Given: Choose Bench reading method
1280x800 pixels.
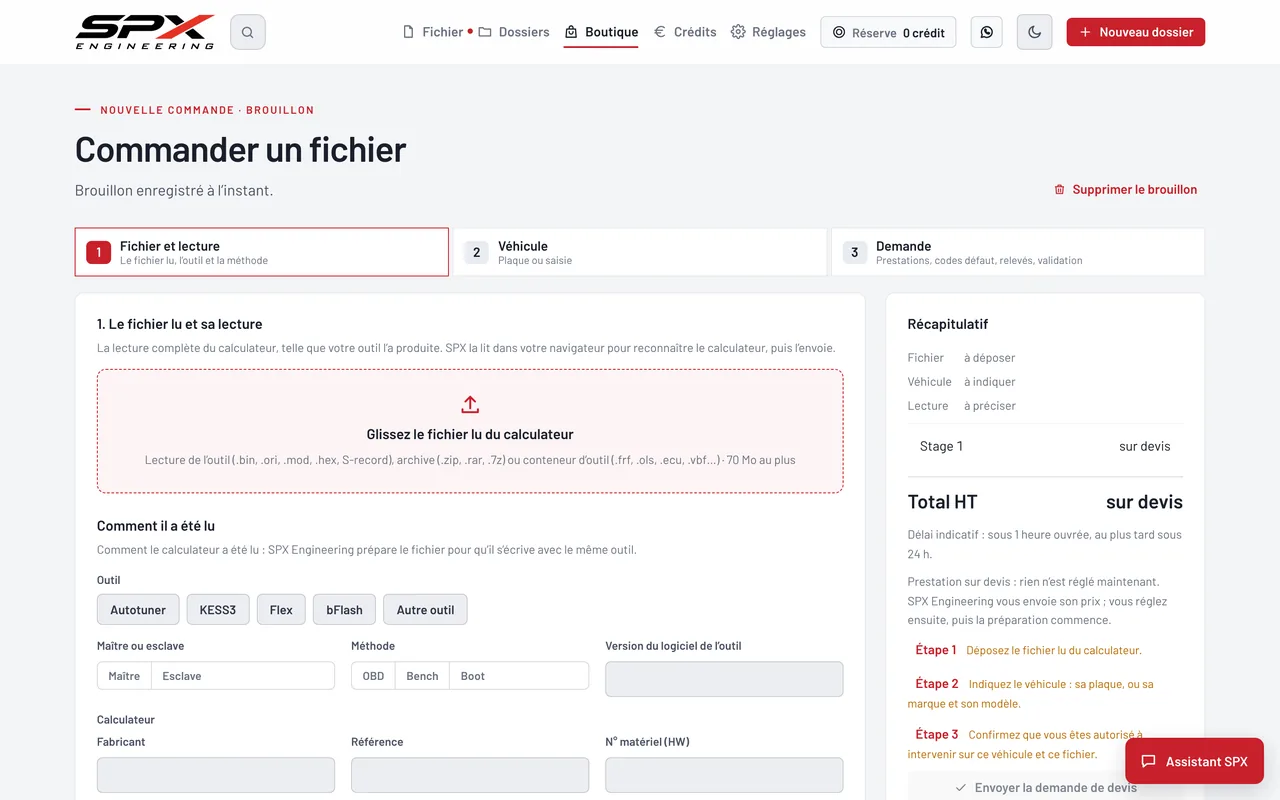Looking at the screenshot, I should (422, 676).
